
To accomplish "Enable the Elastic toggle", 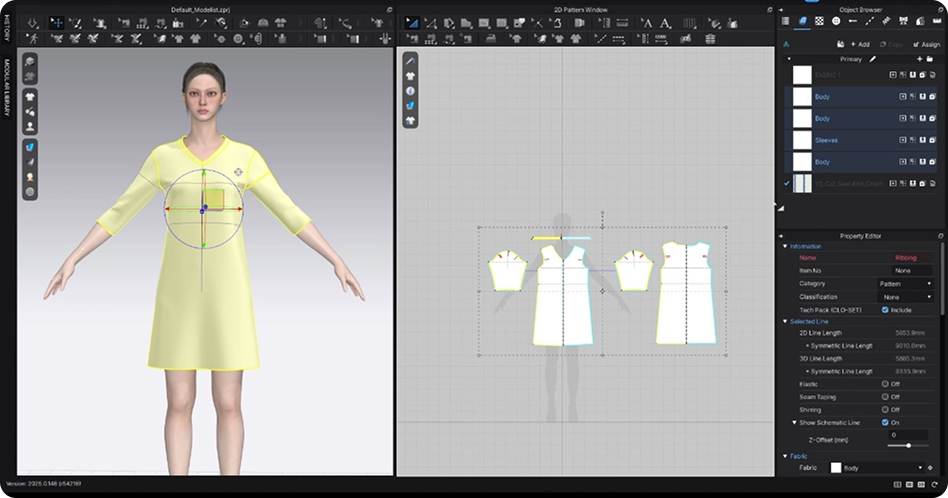I will [885, 383].
